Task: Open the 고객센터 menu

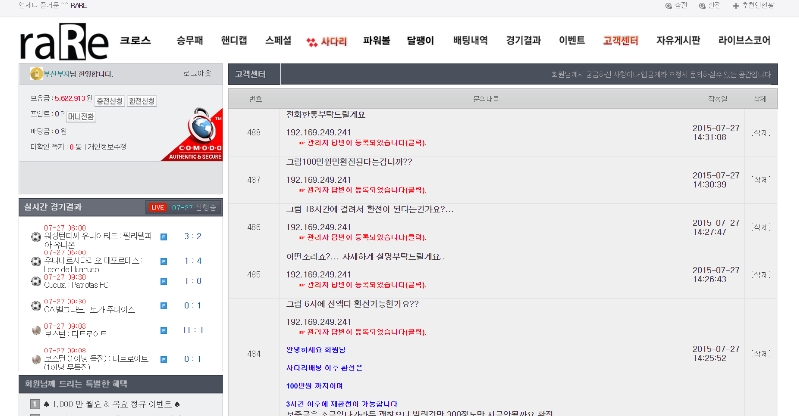Action: pyautogui.click(x=621, y=41)
